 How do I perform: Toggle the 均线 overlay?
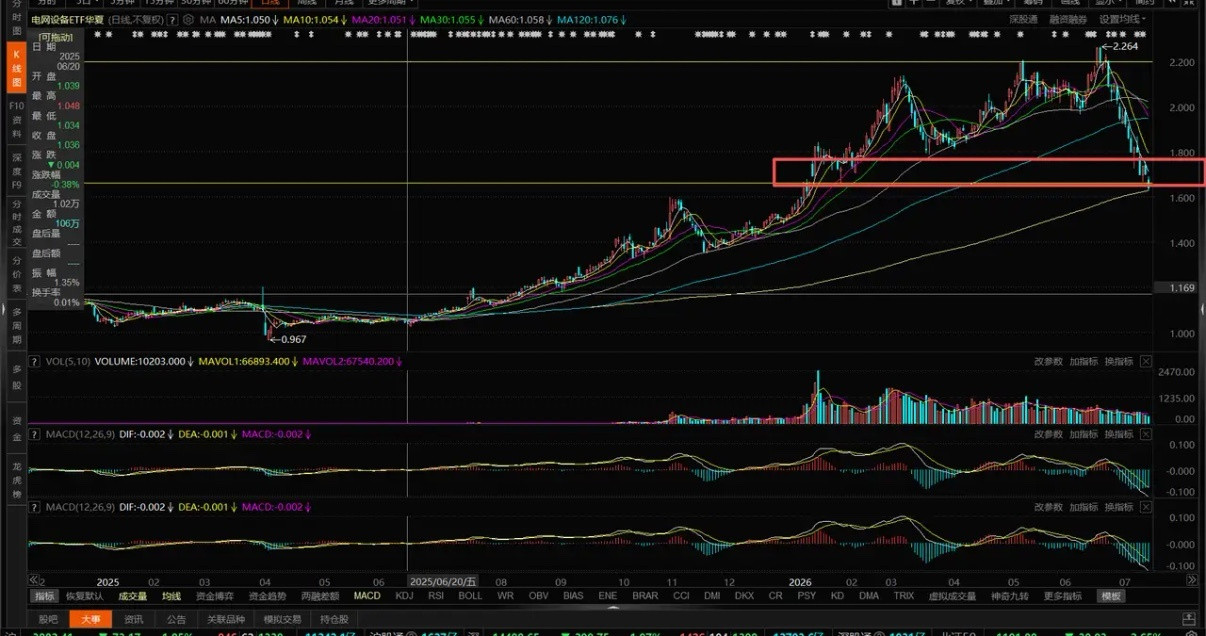[172, 596]
